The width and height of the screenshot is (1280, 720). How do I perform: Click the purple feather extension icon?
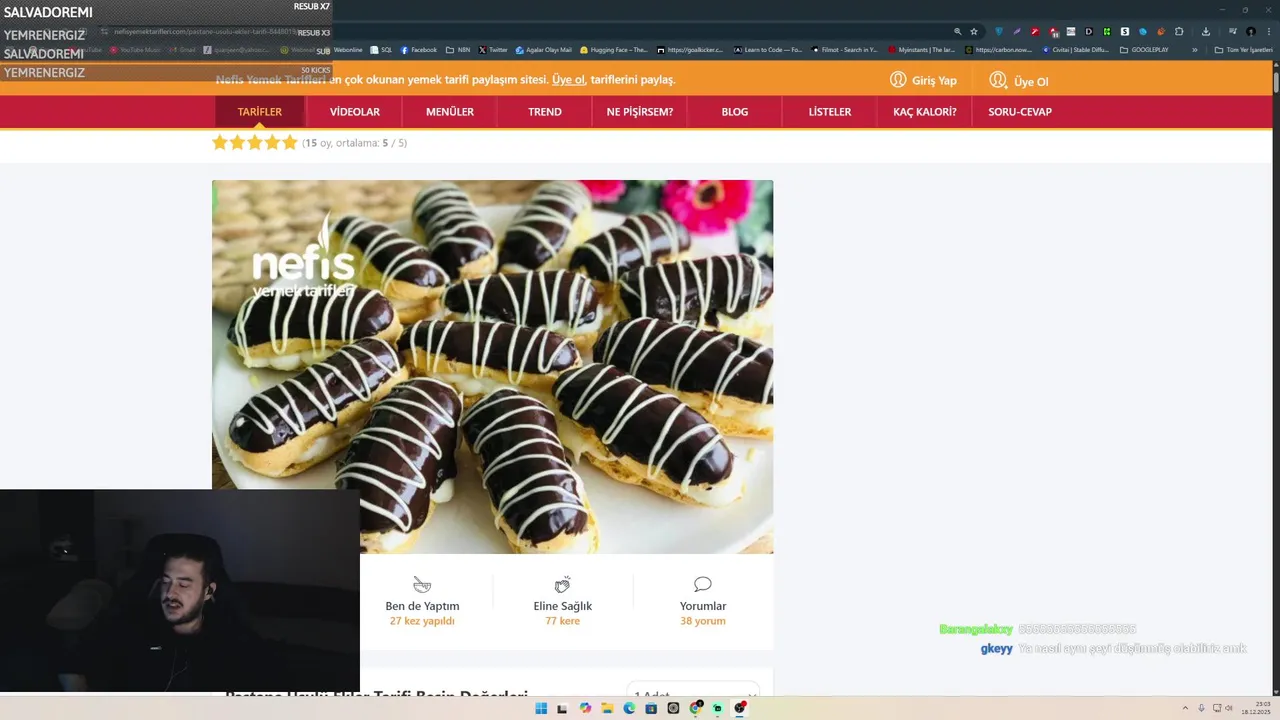pos(1017,31)
